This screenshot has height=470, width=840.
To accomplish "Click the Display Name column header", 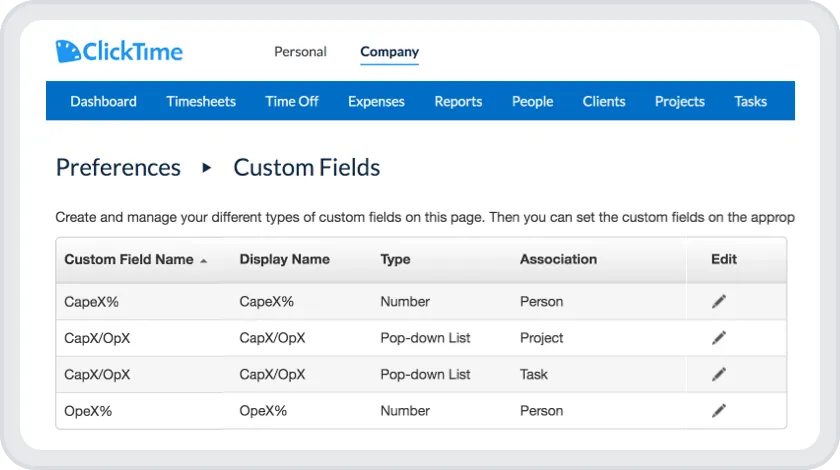I will coord(284,259).
